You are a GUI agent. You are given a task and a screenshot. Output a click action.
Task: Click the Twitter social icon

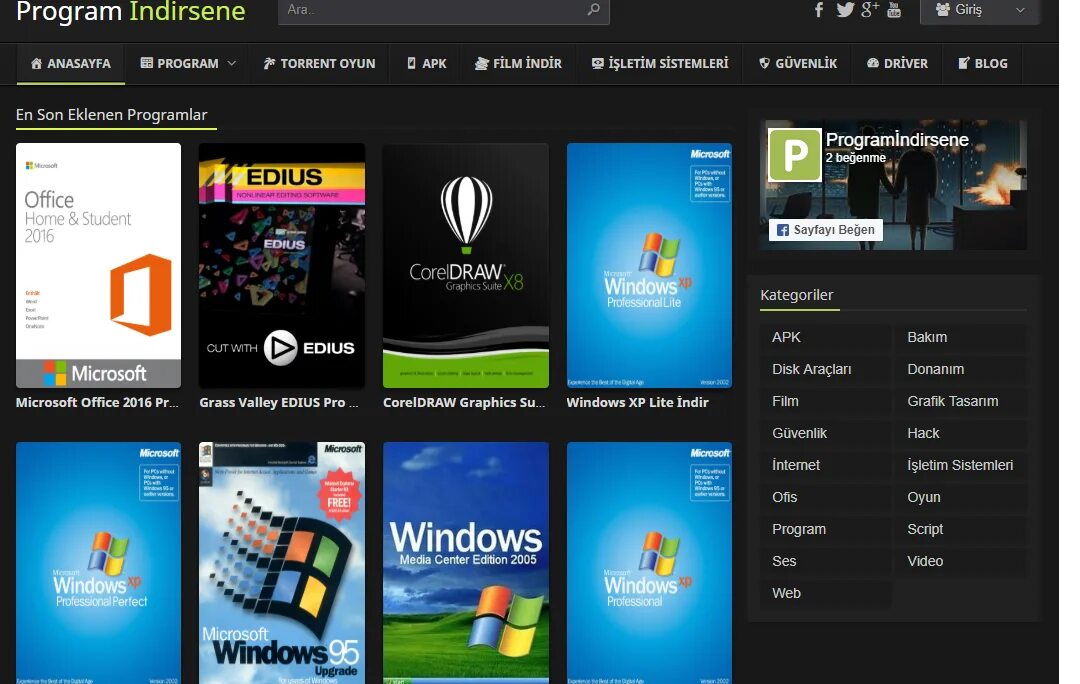pos(845,11)
